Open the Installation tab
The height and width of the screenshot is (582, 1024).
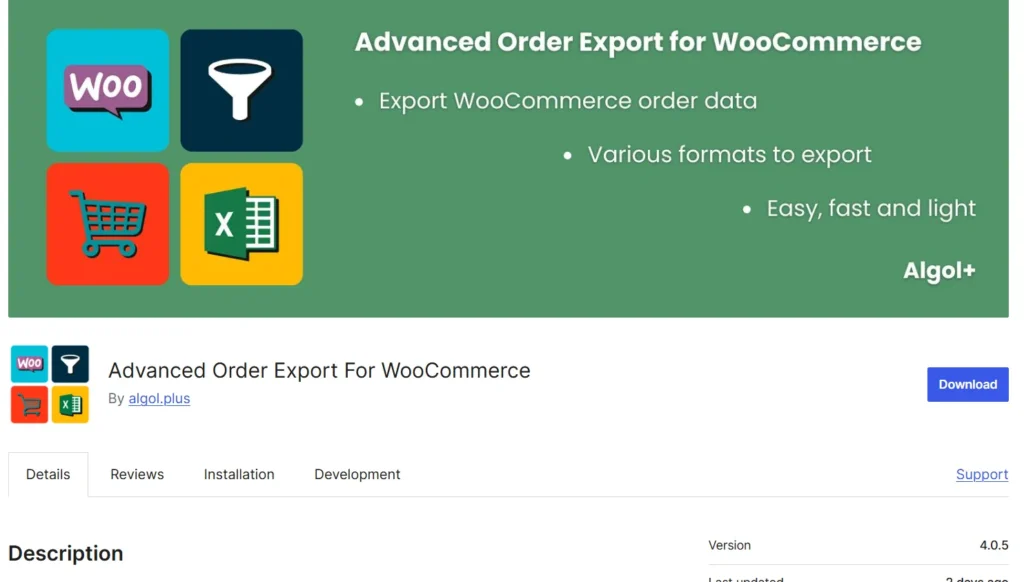pyautogui.click(x=239, y=474)
